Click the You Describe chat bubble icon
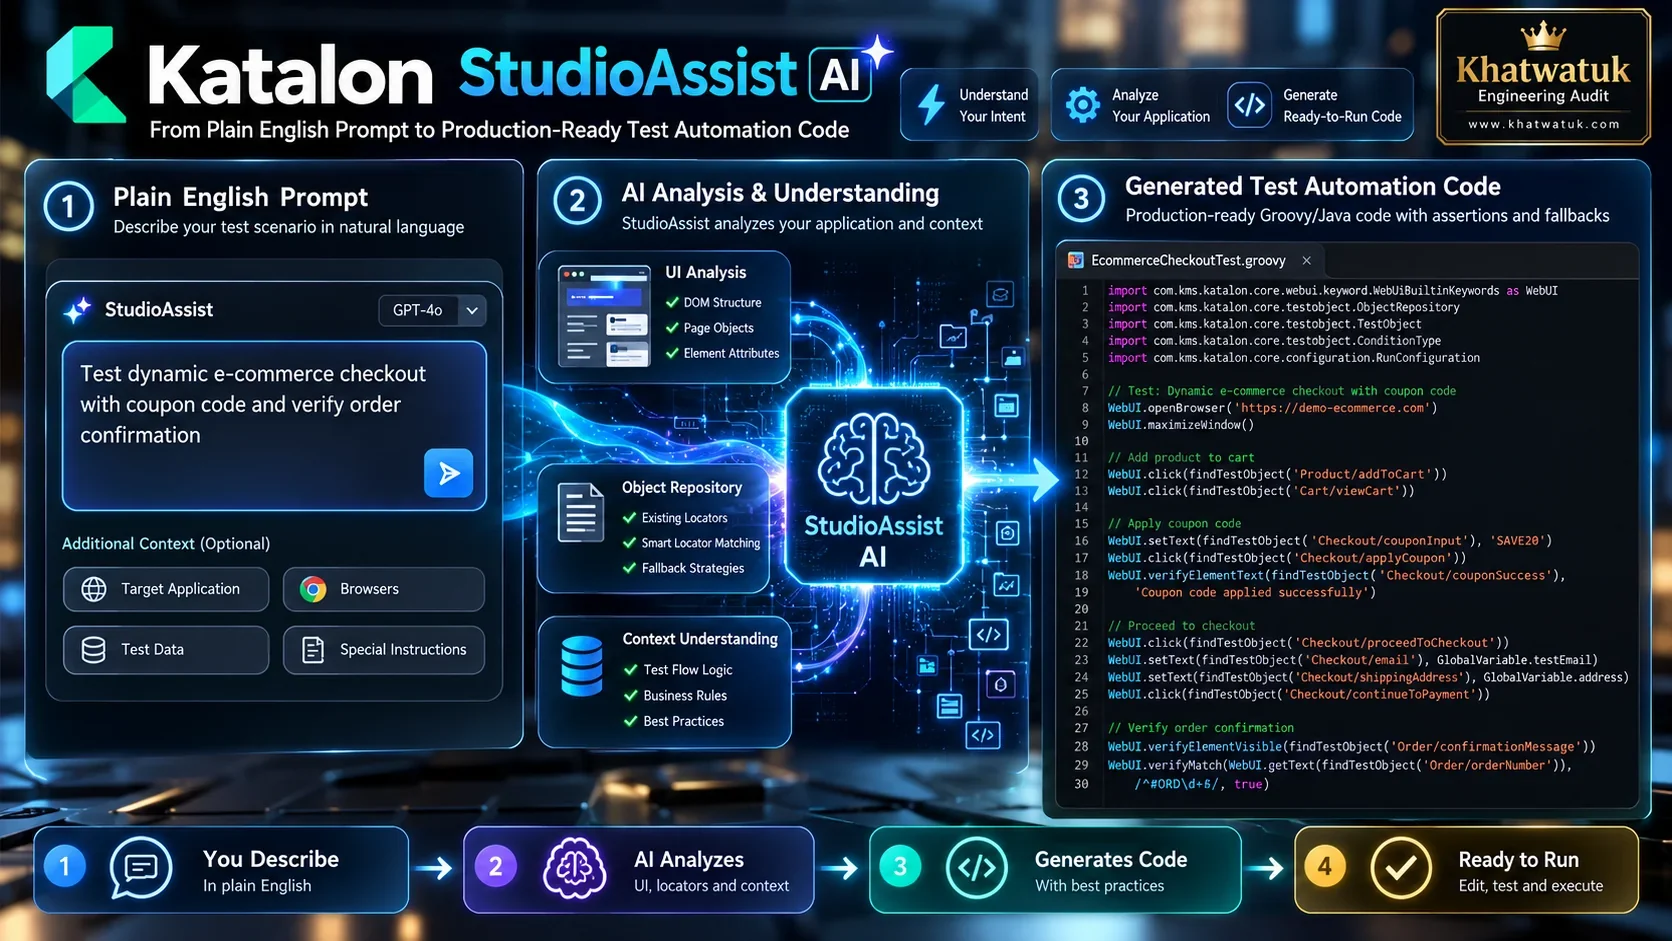 [140, 868]
